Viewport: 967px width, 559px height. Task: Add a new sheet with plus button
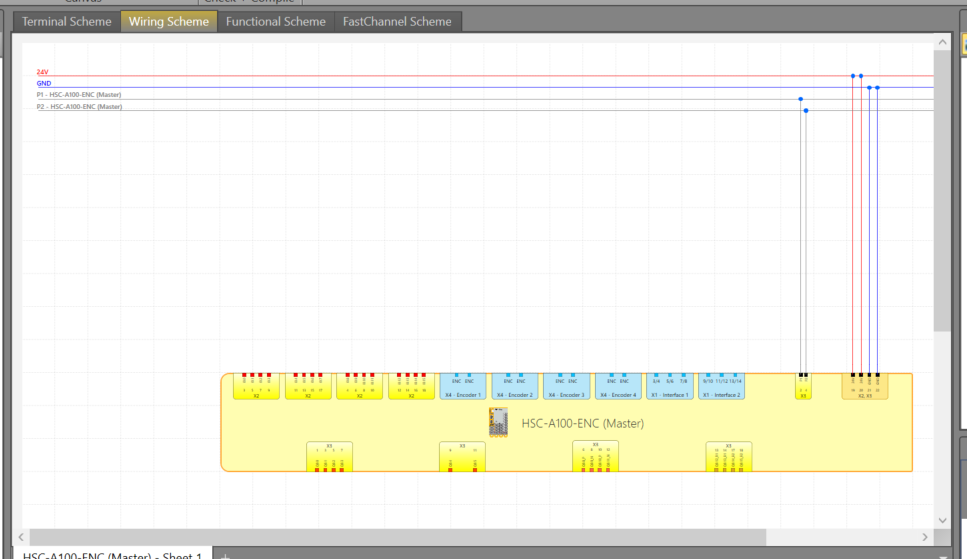click(x=225, y=555)
